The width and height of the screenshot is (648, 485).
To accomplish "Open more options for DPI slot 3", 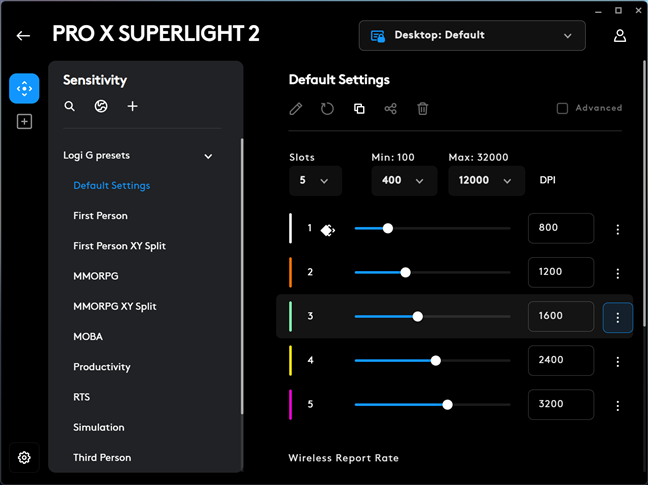I will click(x=617, y=318).
